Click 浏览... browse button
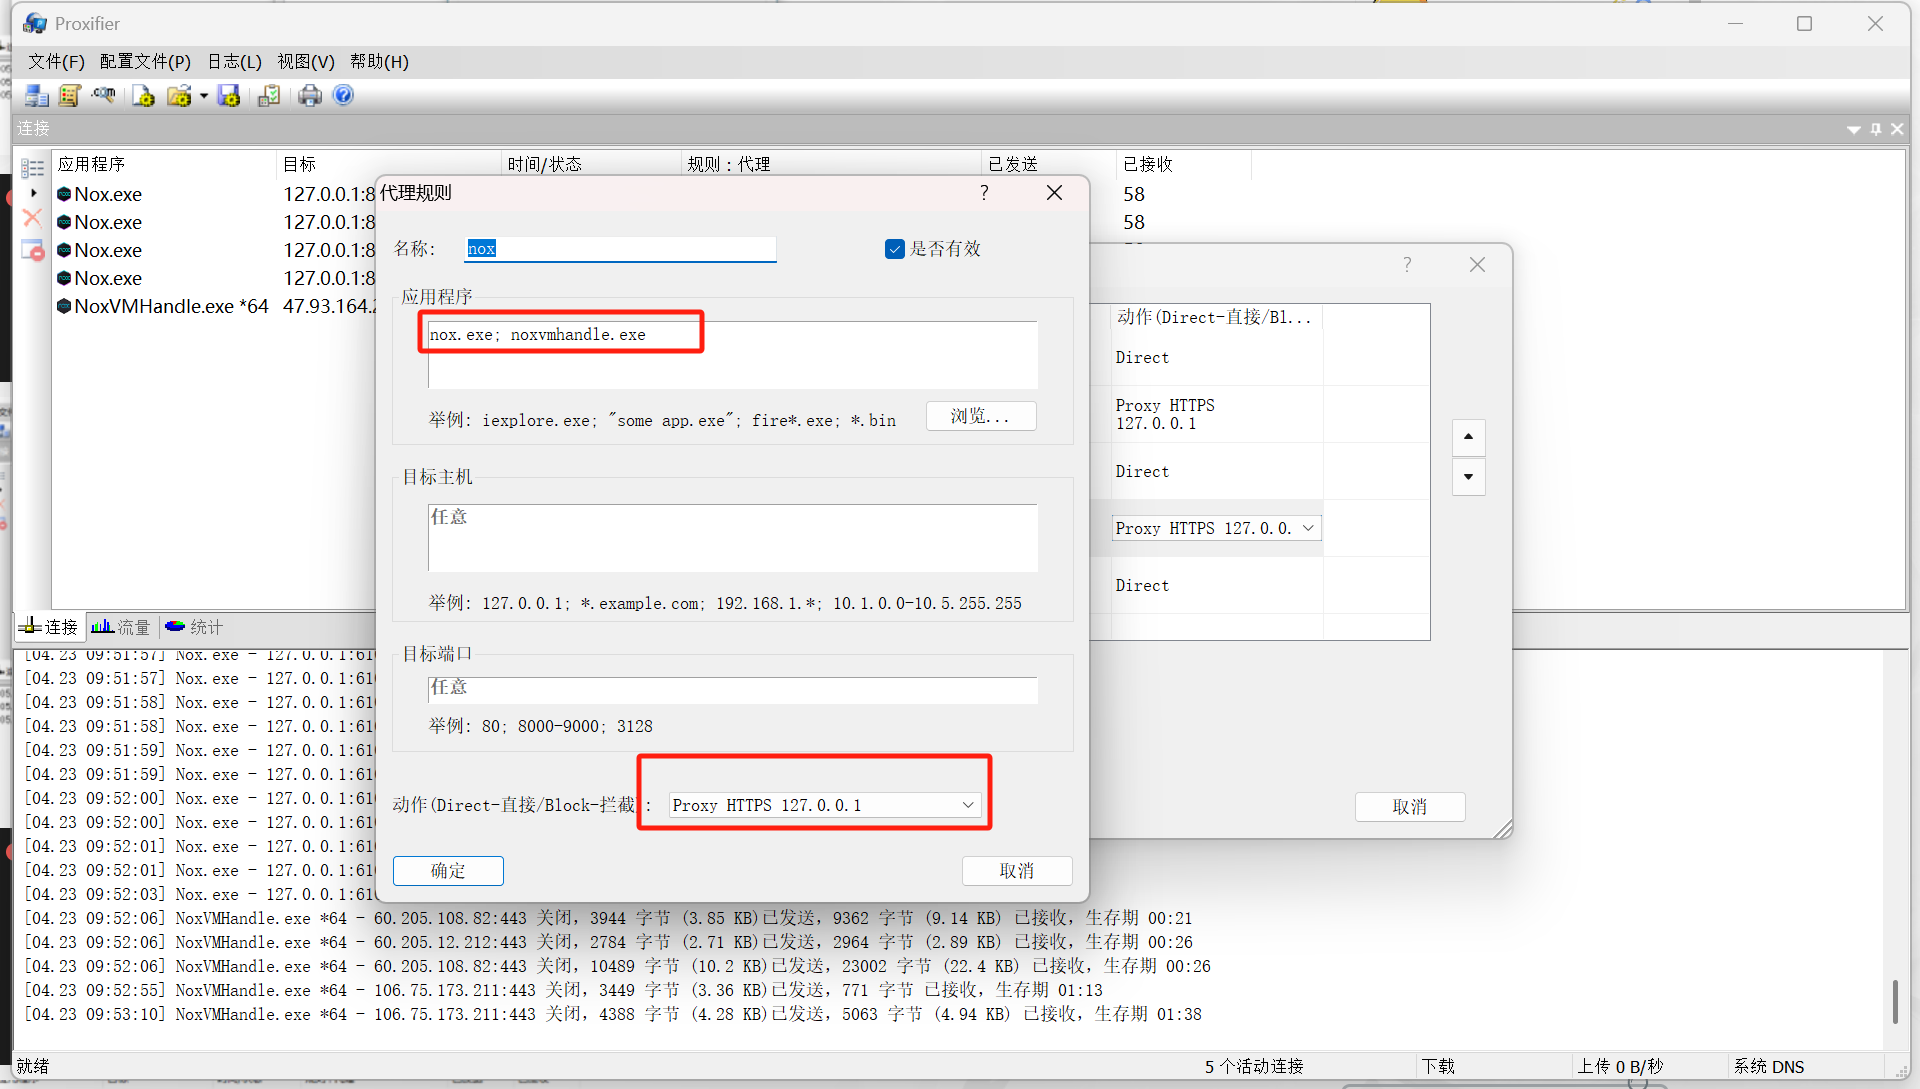Screen dimensions: 1920x1089 coord(981,416)
